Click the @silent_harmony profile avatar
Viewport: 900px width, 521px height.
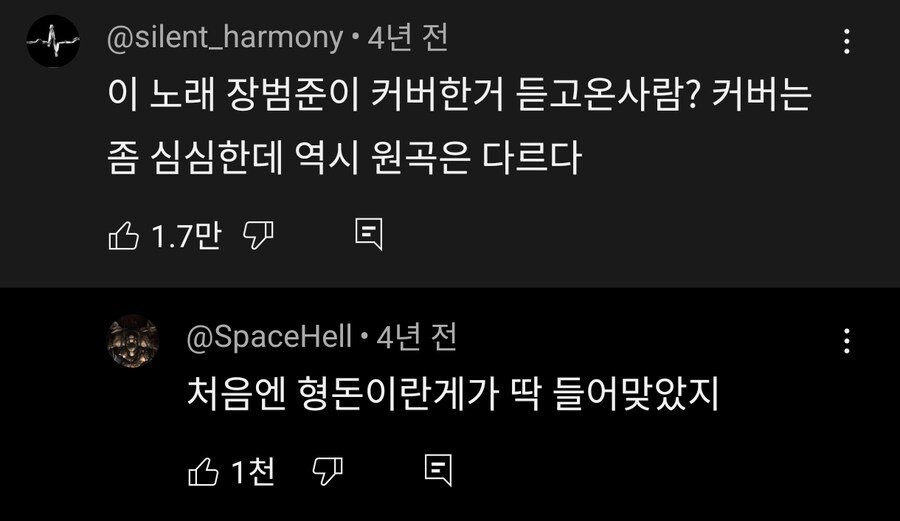pos(52,42)
